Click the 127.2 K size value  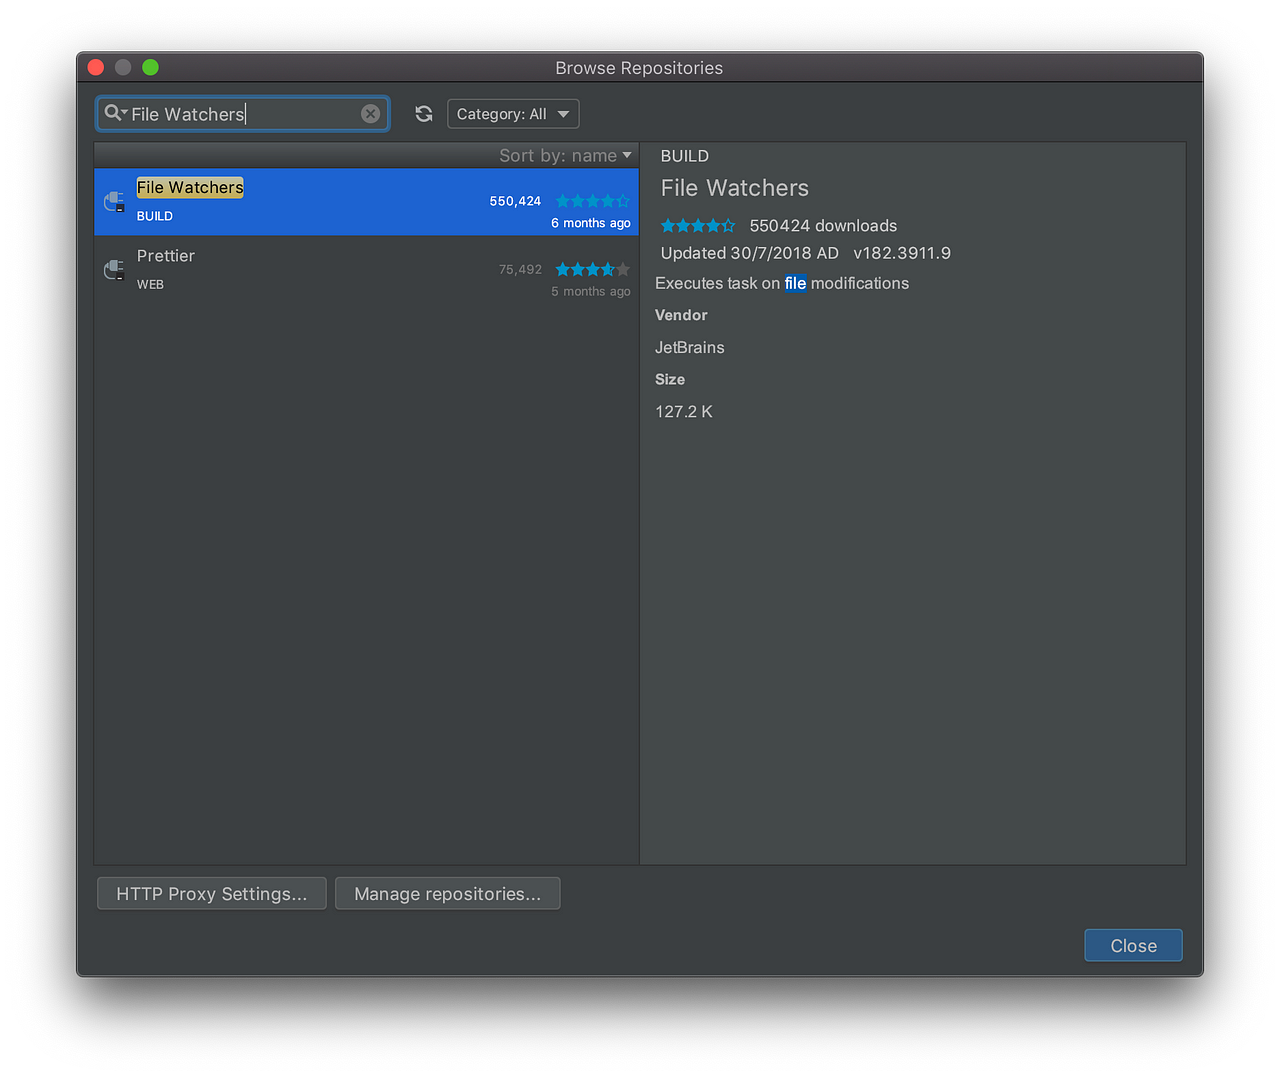point(684,411)
